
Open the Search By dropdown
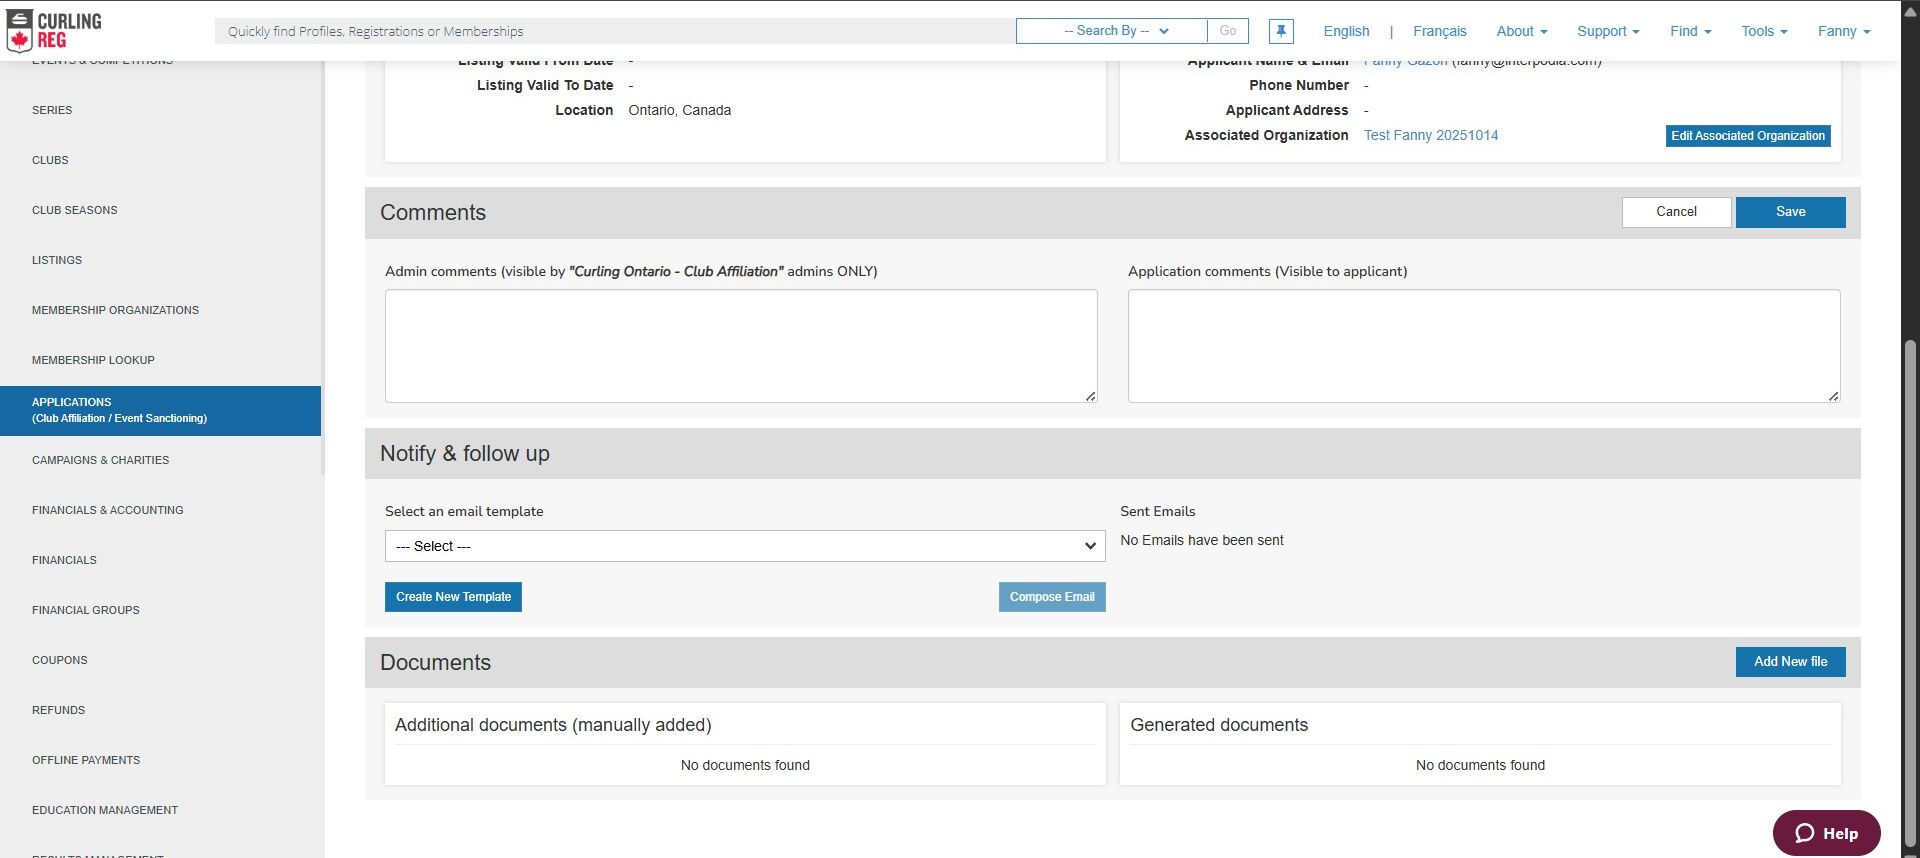(1111, 31)
